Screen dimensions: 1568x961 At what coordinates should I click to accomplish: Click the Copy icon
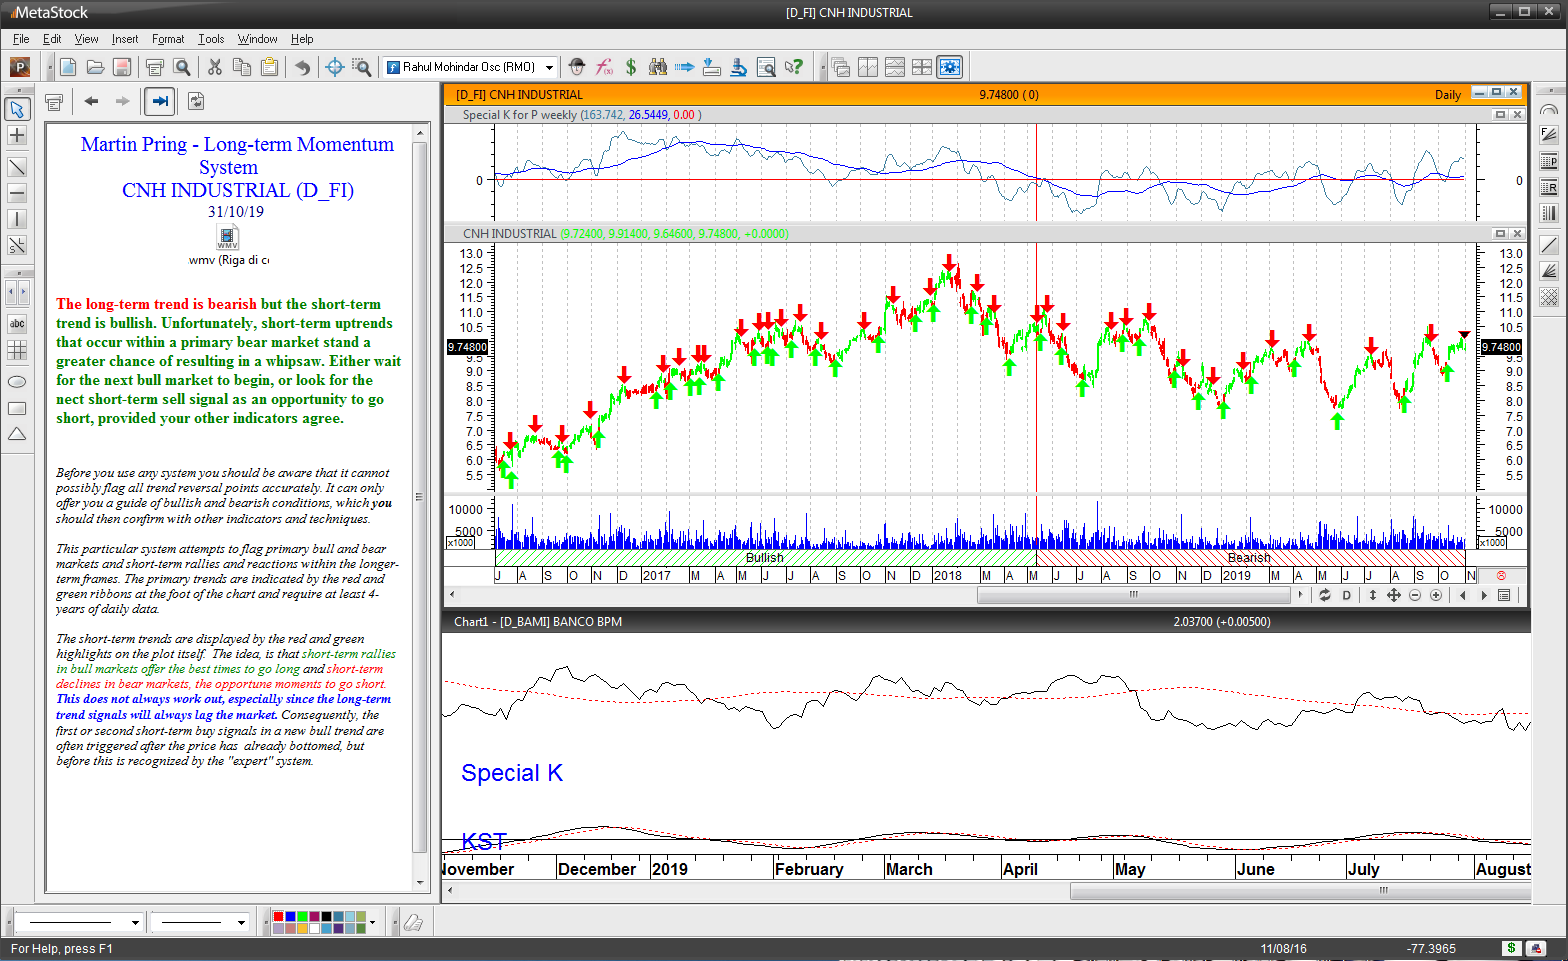click(241, 67)
